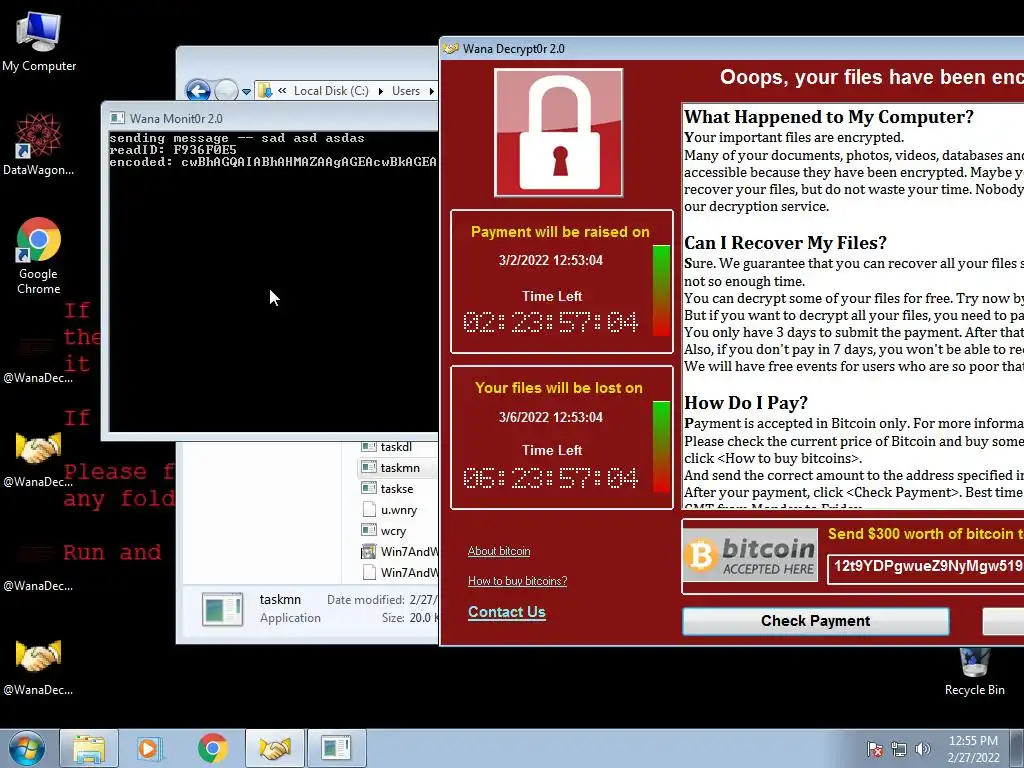Click the bitcoin ACCEPTED HERE logo

point(750,555)
